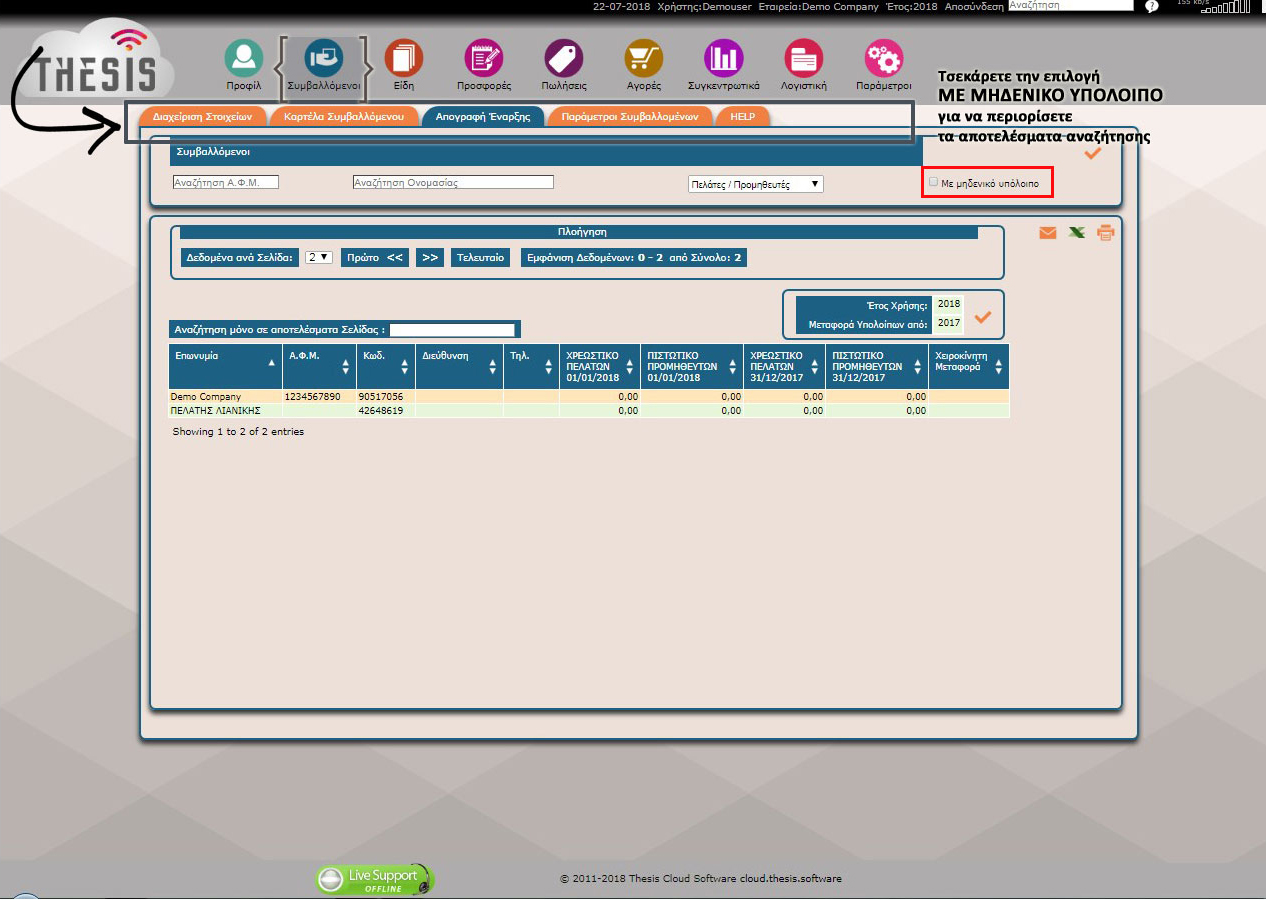
Task: Click the Αποσύνδεση logout link
Action: click(x=973, y=6)
